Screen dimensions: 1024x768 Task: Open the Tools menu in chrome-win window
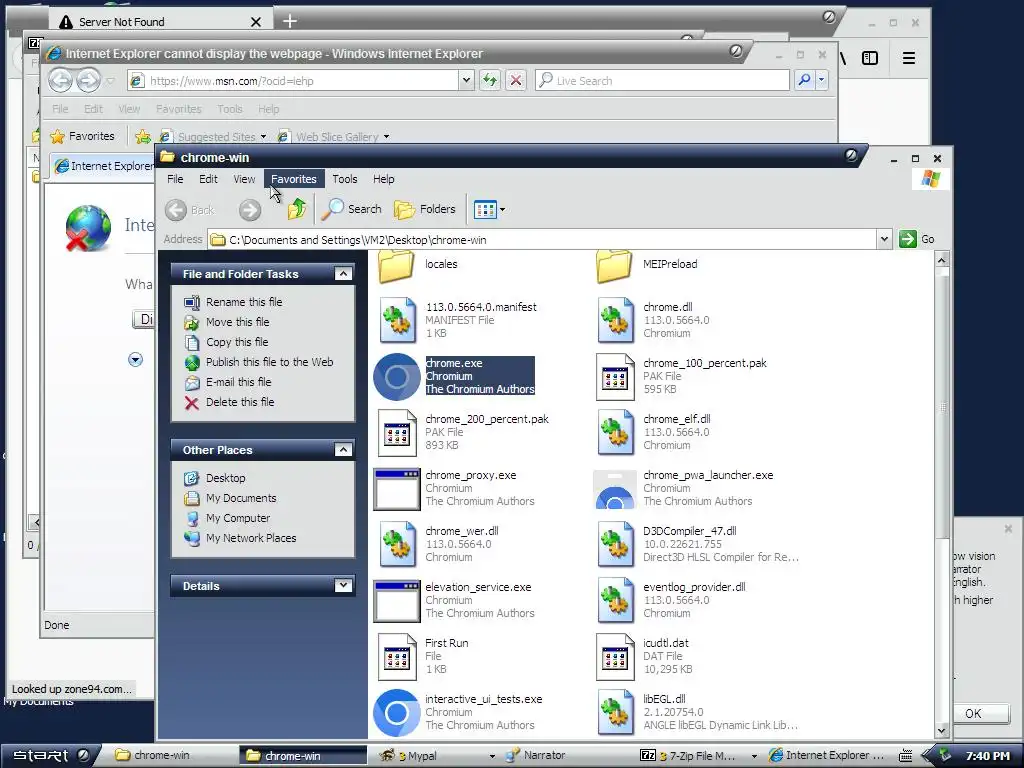pos(345,179)
